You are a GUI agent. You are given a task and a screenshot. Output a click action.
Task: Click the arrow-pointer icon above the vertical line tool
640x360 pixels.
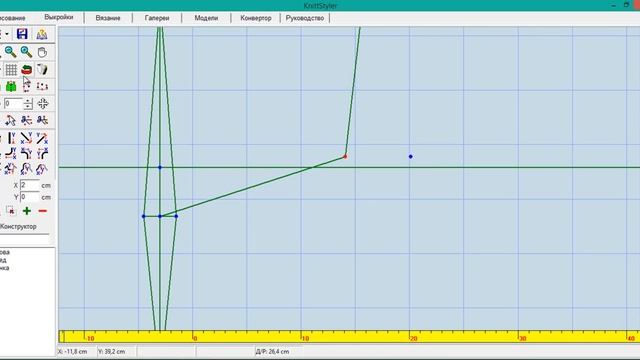click(x=11, y=120)
